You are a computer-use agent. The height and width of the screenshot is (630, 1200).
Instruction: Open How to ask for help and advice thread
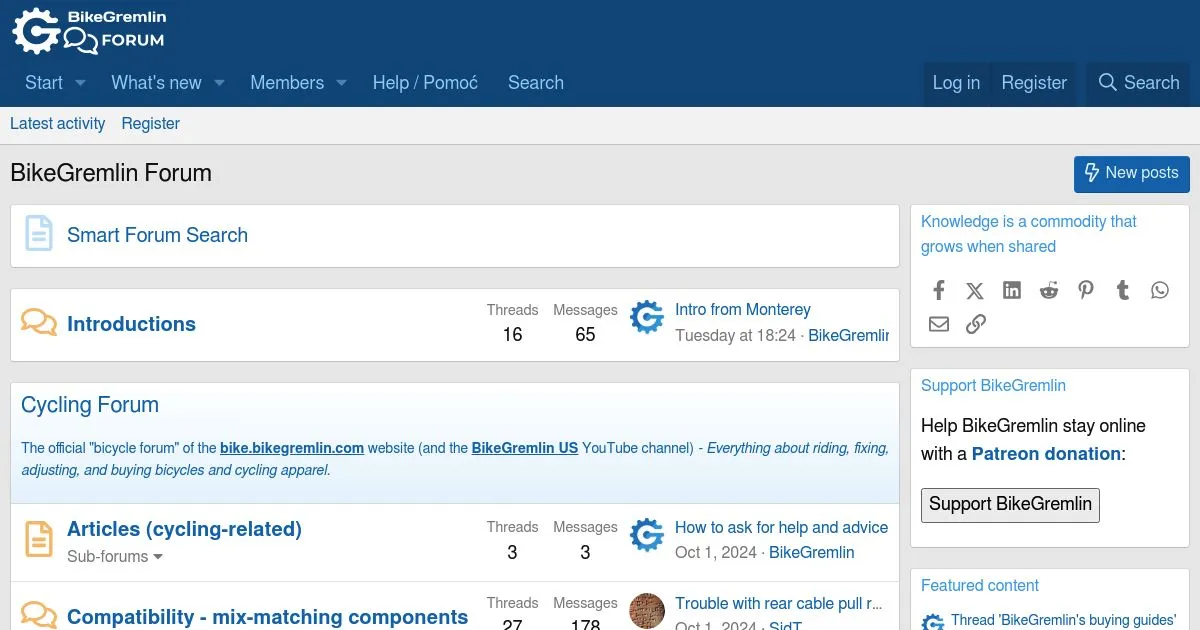(782, 527)
